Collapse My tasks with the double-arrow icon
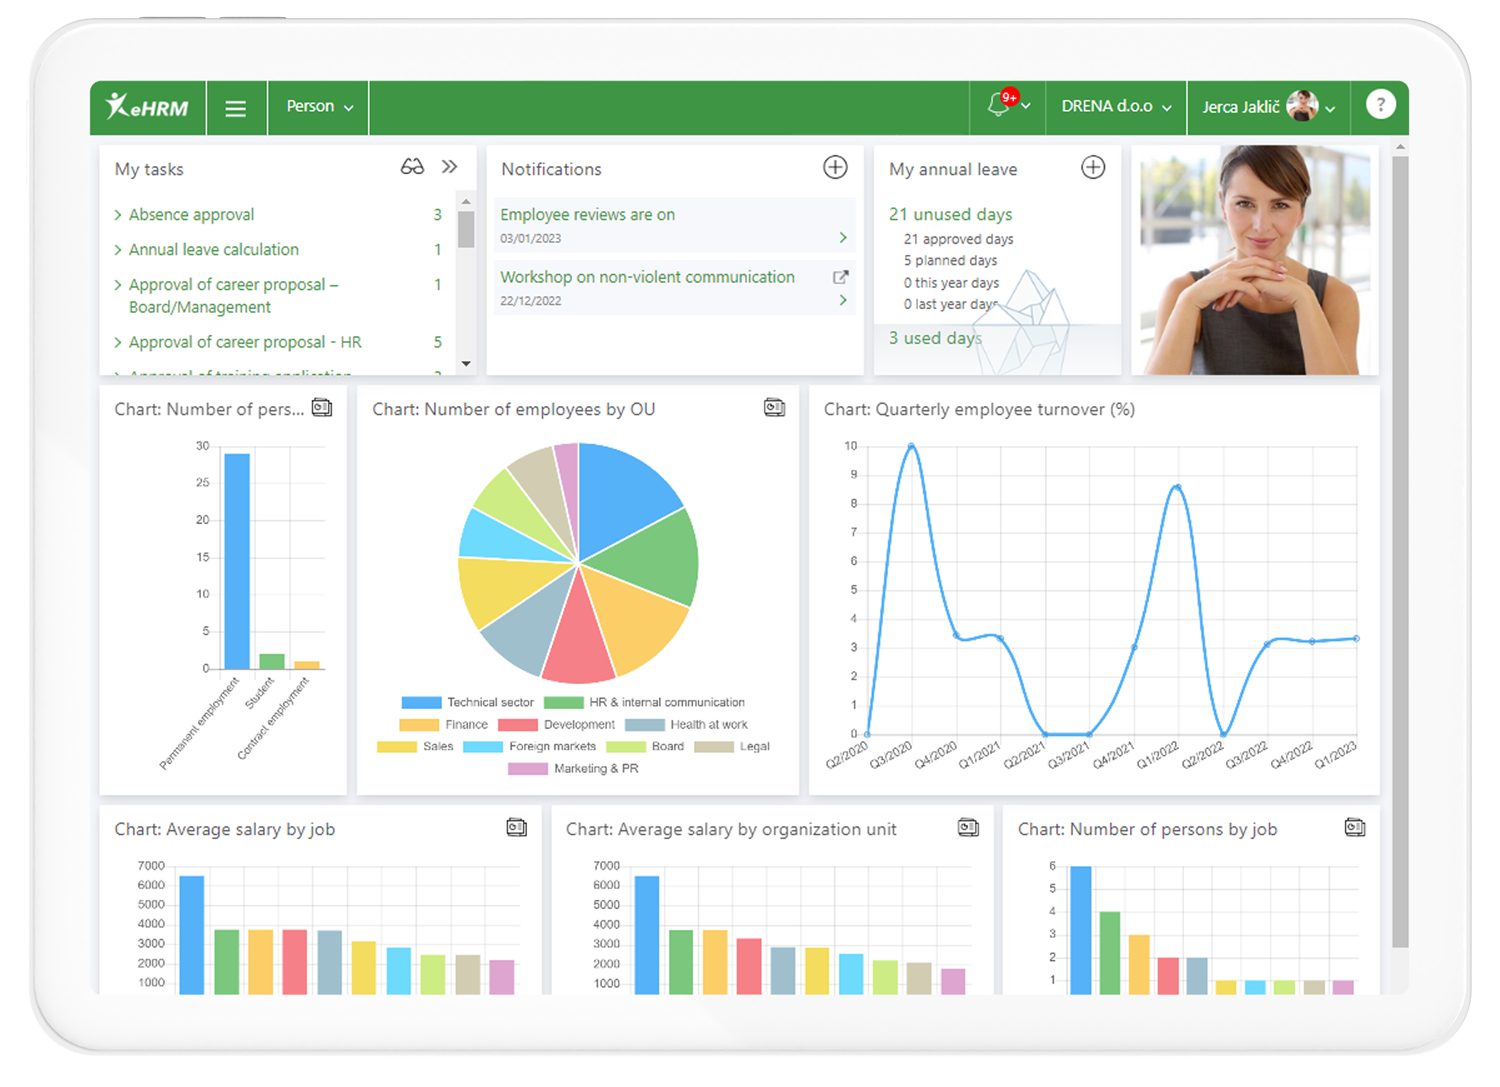 (x=450, y=167)
